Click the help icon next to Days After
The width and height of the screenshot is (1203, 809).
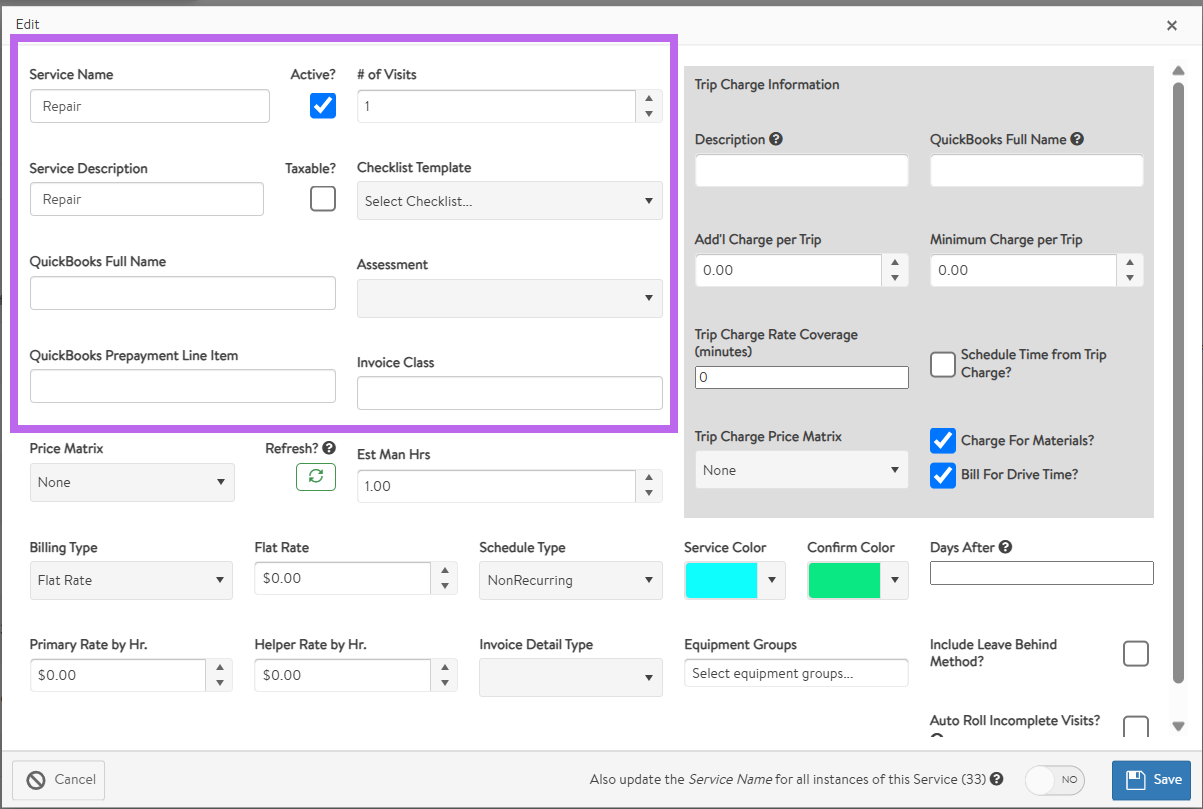[1005, 547]
